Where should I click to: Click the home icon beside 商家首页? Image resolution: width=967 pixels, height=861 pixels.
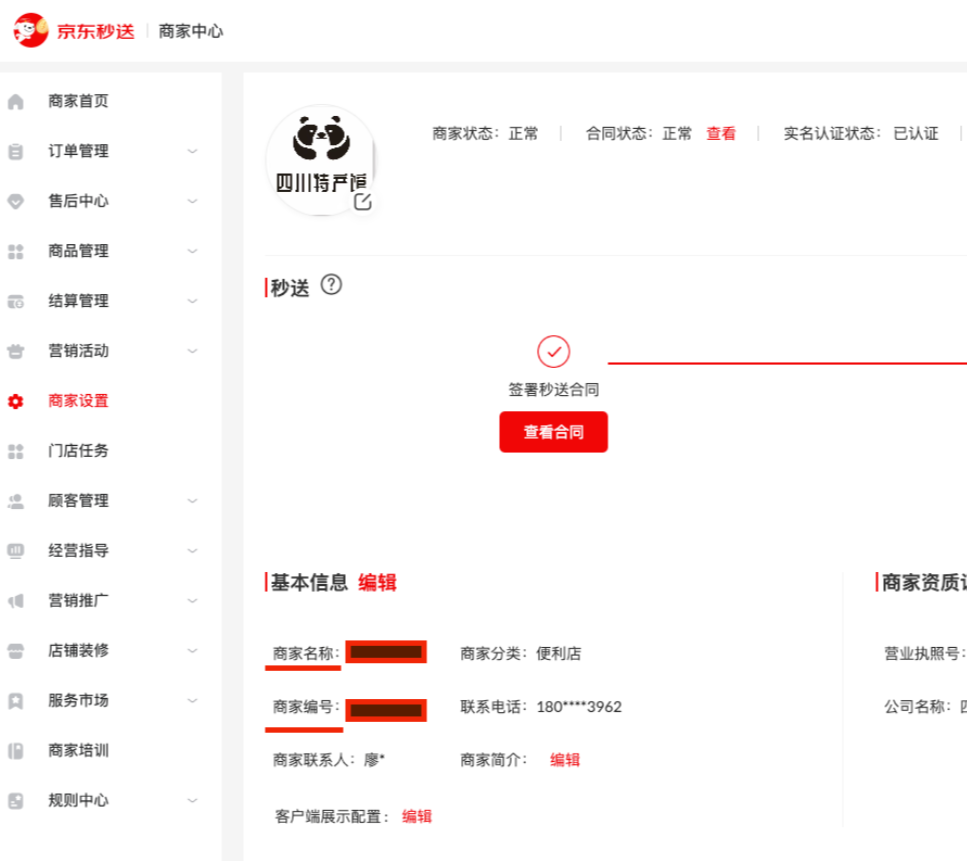[x=15, y=101]
